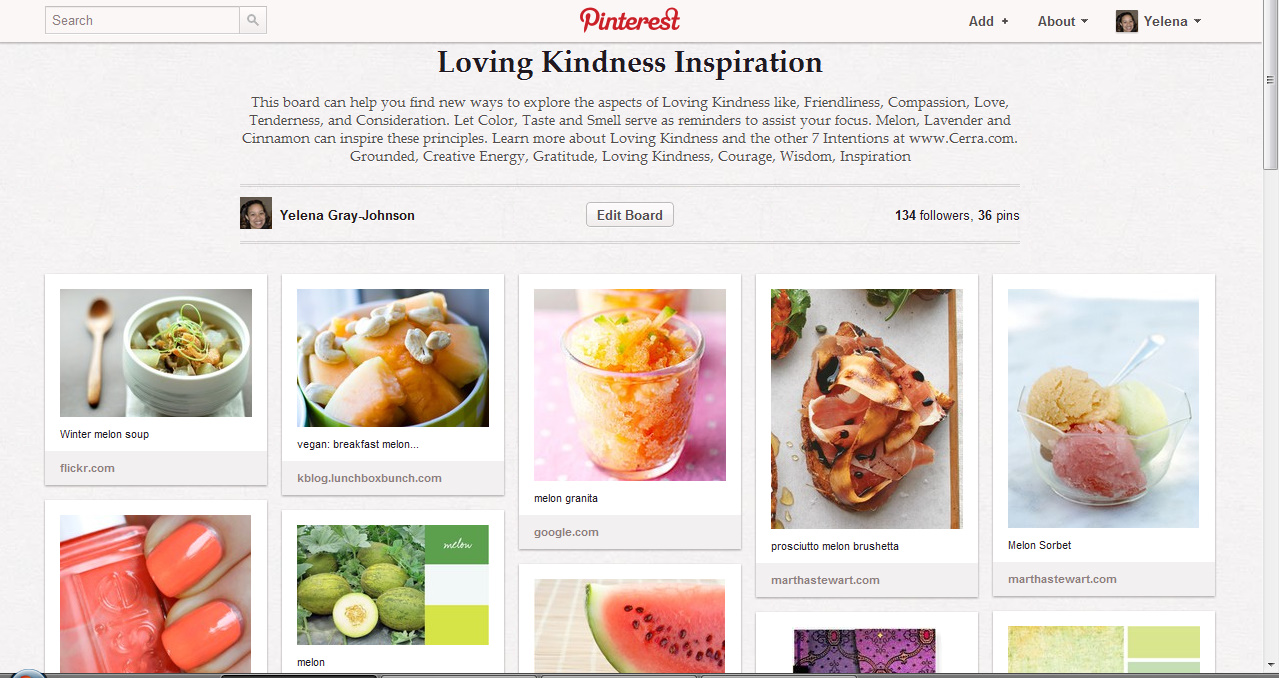Visit the kblog.lunchboxbunch.com source link

[x=369, y=478]
